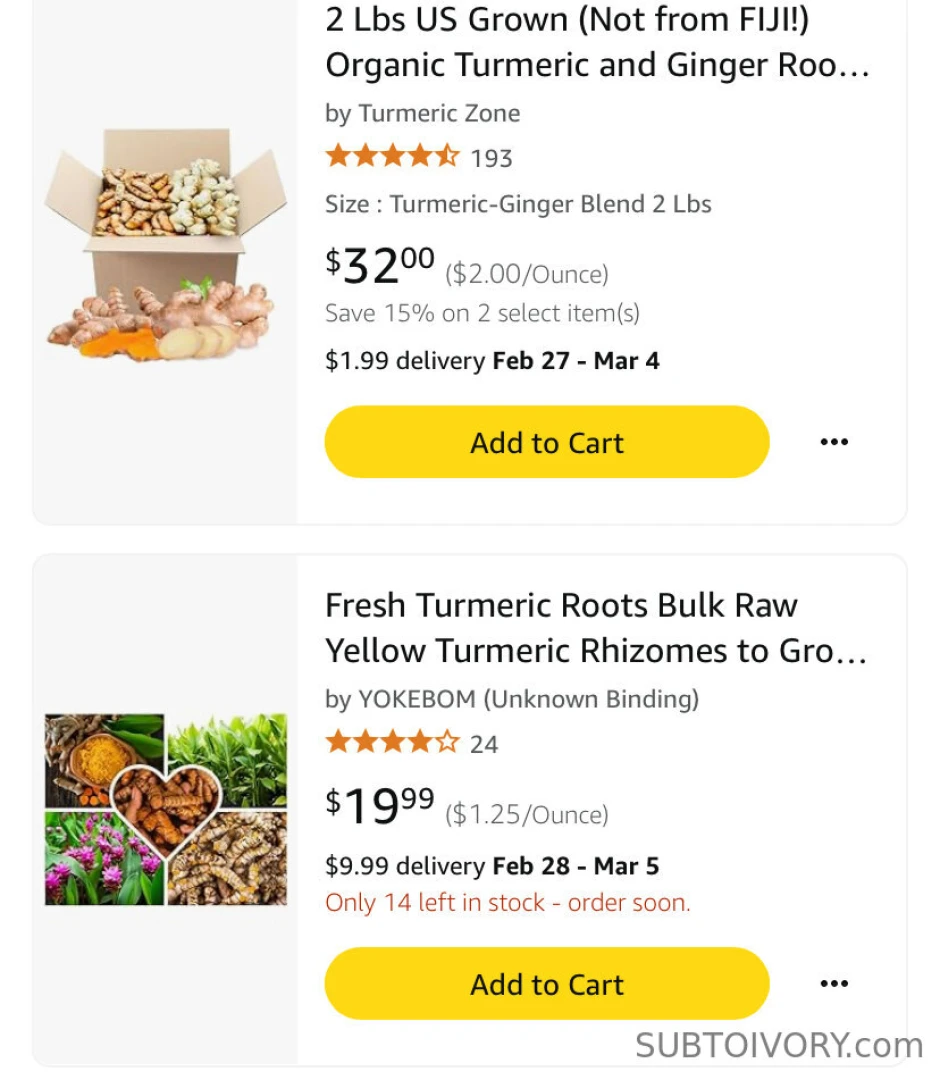Open the 193 reviews count

click(x=491, y=158)
